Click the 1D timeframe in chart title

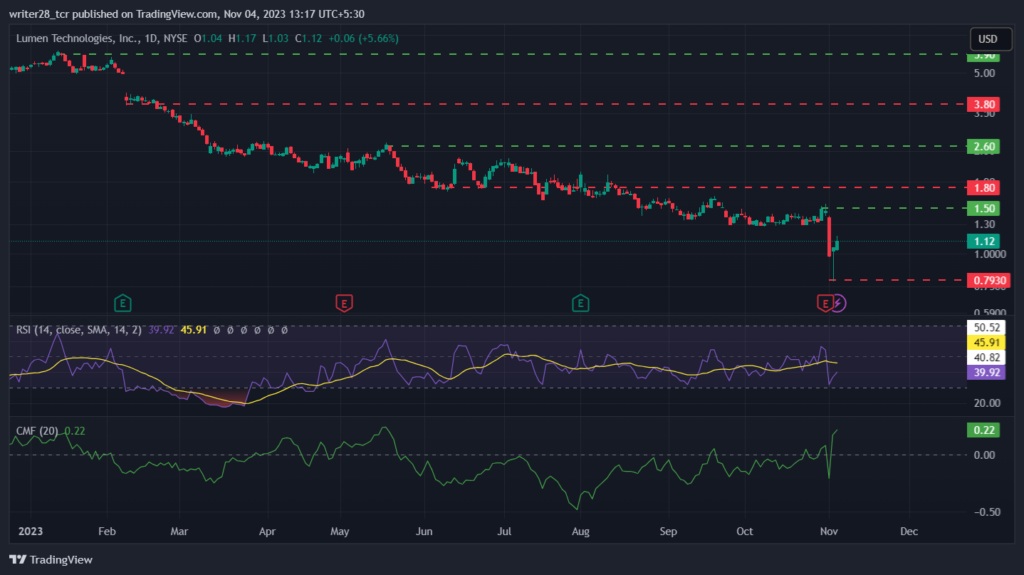point(152,39)
